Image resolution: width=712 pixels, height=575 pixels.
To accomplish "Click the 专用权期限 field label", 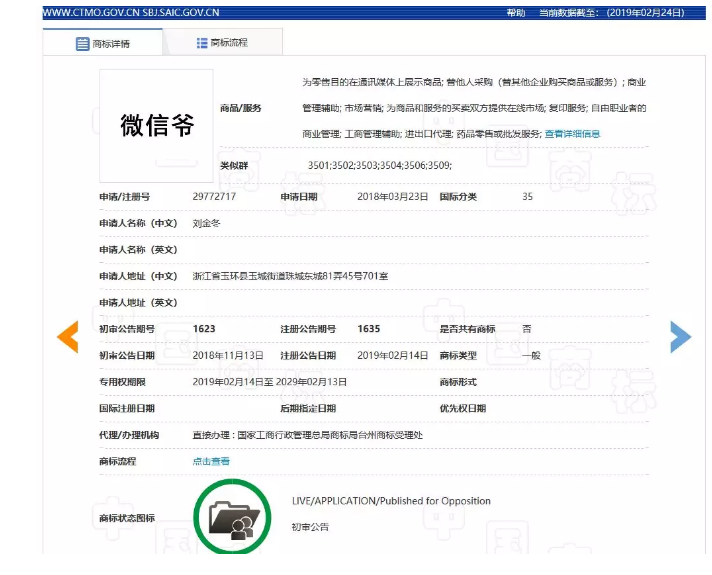I will (x=123, y=382).
